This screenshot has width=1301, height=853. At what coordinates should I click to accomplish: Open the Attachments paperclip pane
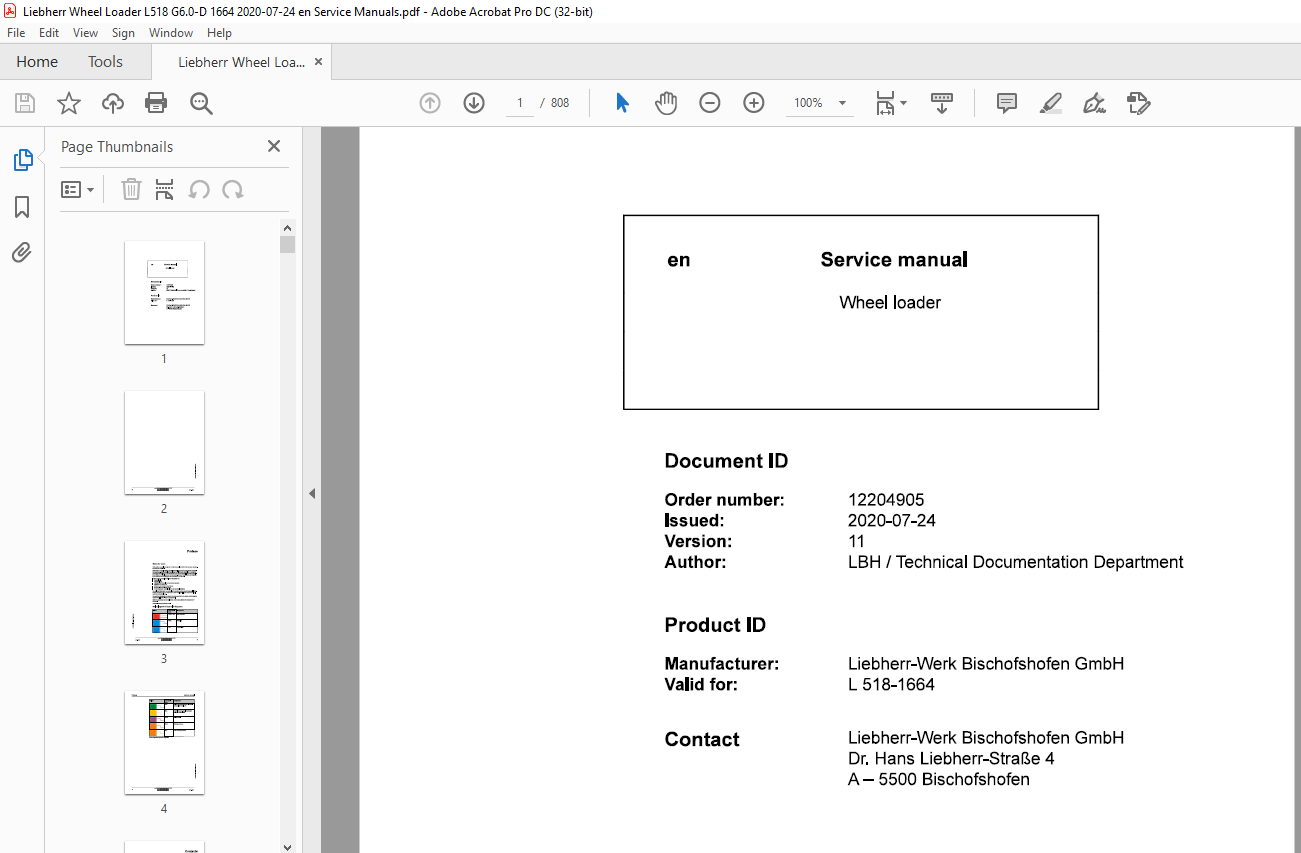(x=22, y=253)
